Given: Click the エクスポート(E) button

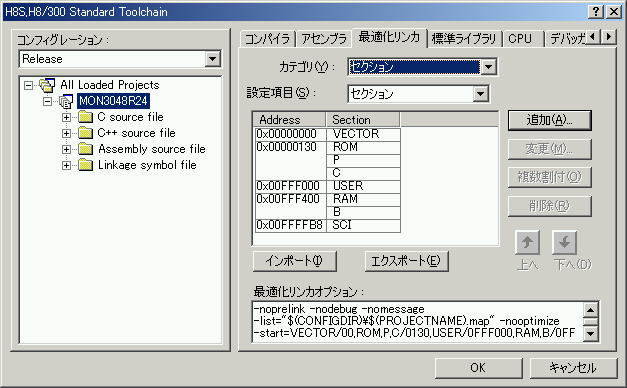Looking at the screenshot, I should (x=406, y=261).
